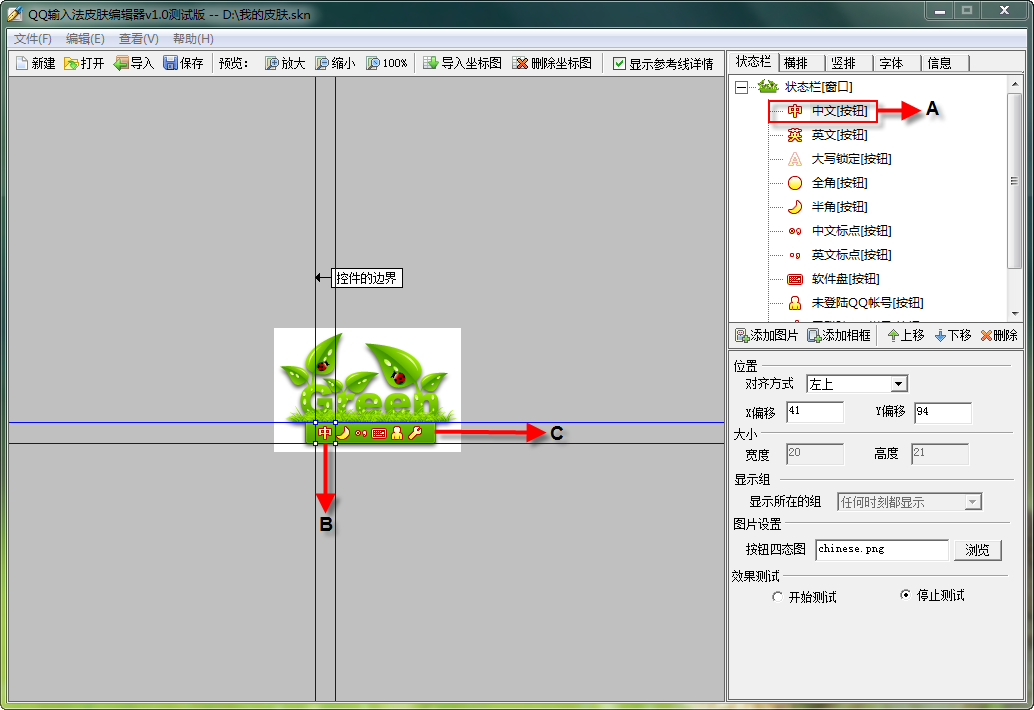The width and height of the screenshot is (1034, 710).
Task: Click 导入坐标图 to import coordinate image
Action: 462,63
